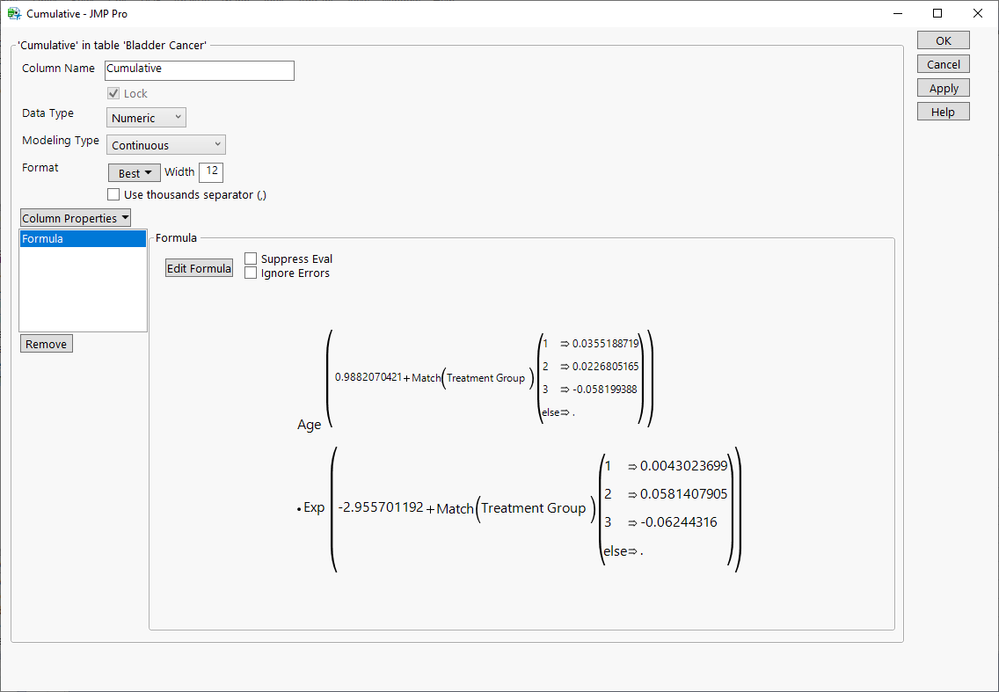Open the Best format menu
Image resolution: width=999 pixels, height=692 pixels.
point(134,173)
